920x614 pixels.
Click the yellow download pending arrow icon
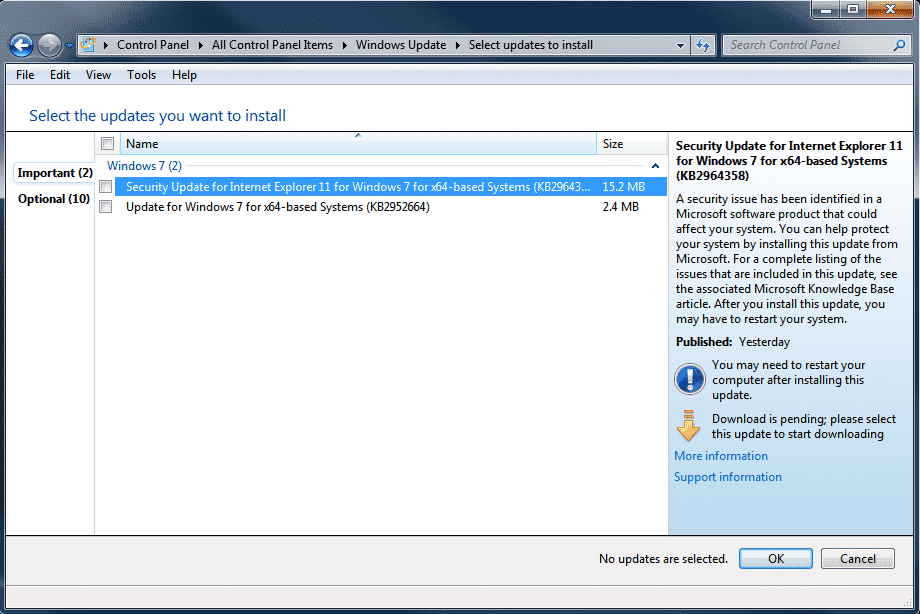(688, 426)
